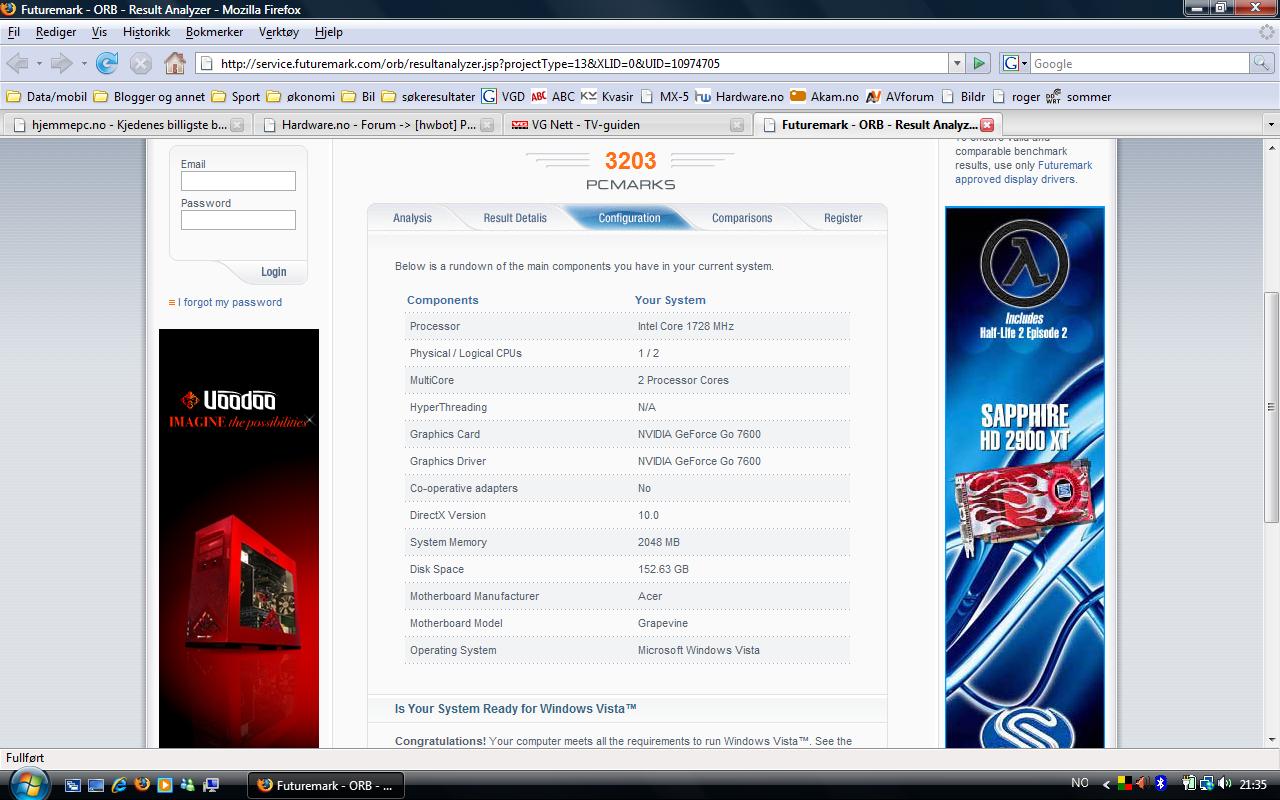Open the Windows Start orb
This screenshot has height=800, width=1280.
(x=28, y=784)
